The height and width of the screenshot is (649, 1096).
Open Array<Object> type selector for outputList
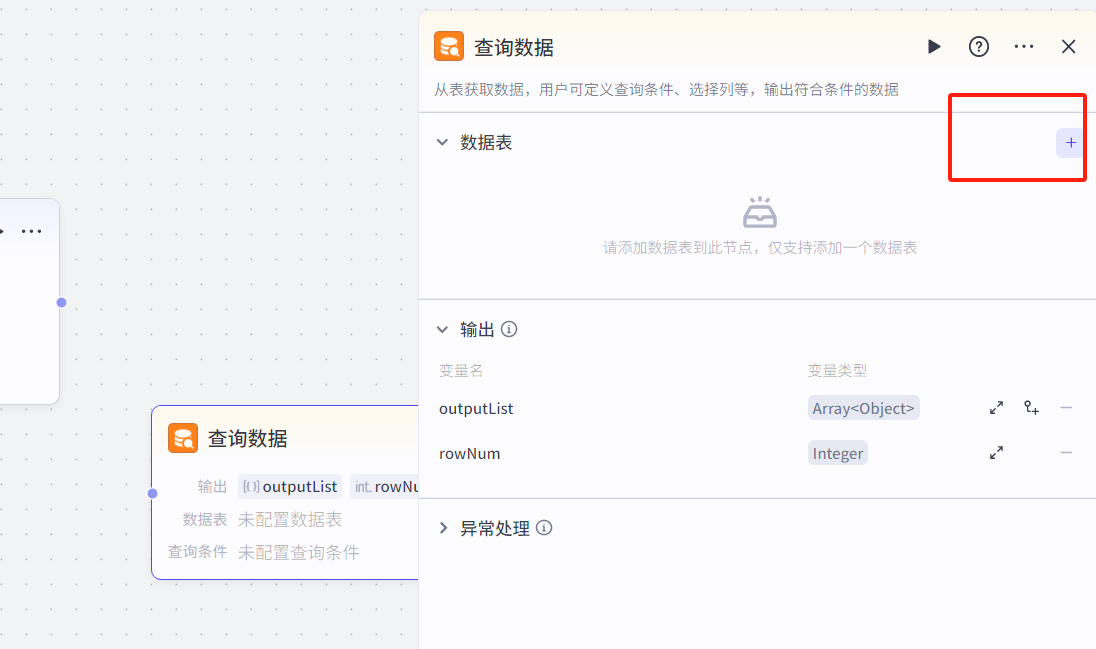863,408
